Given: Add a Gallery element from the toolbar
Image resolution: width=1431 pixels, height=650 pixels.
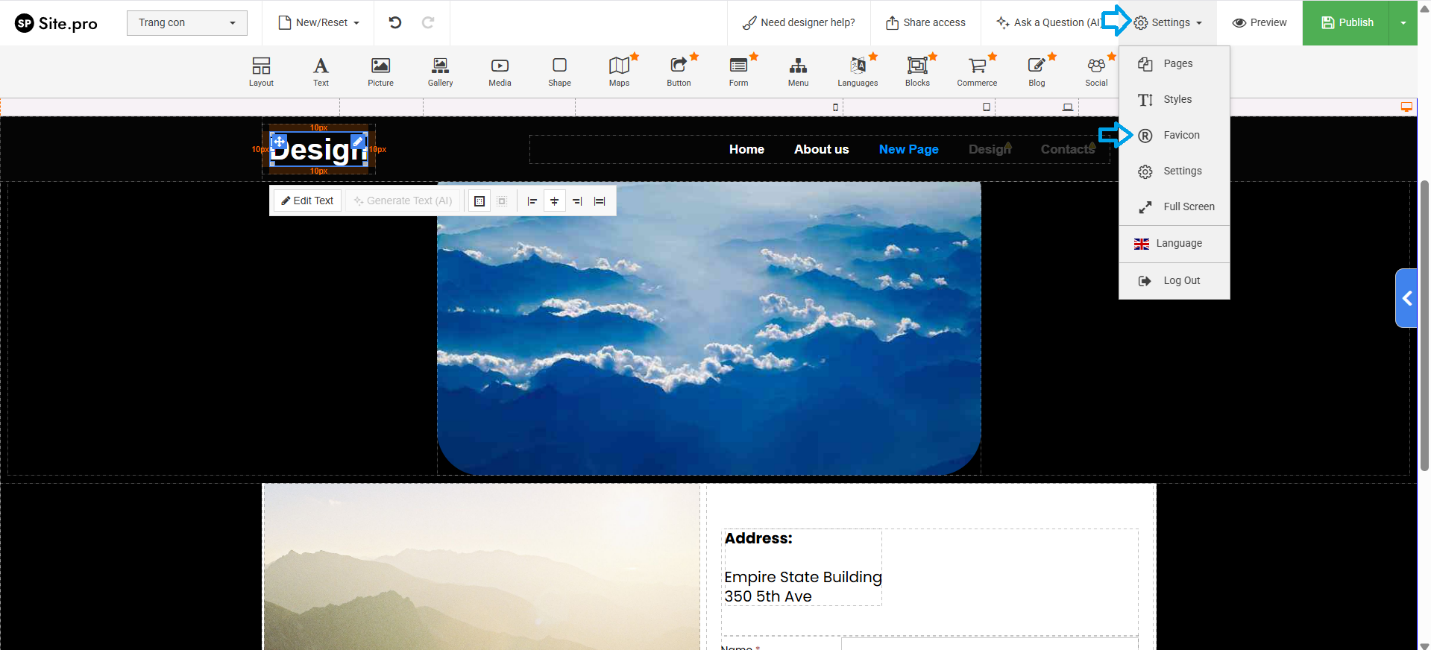Looking at the screenshot, I should pos(440,71).
